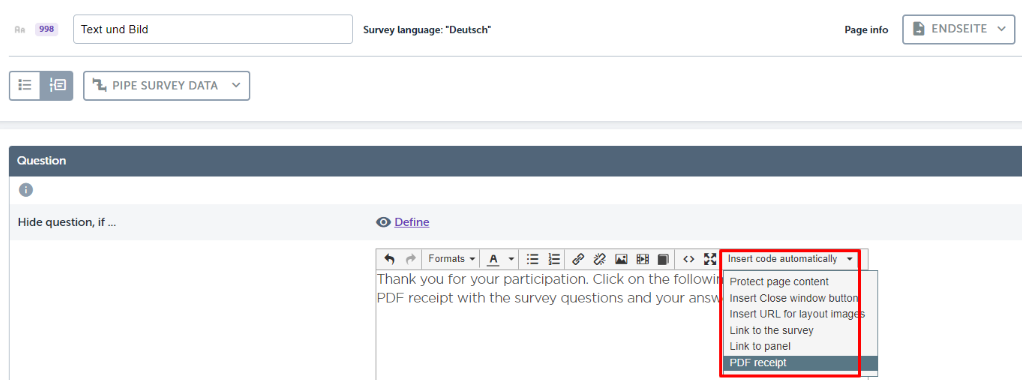Choose Protect page content
1022x380 pixels.
(800, 282)
